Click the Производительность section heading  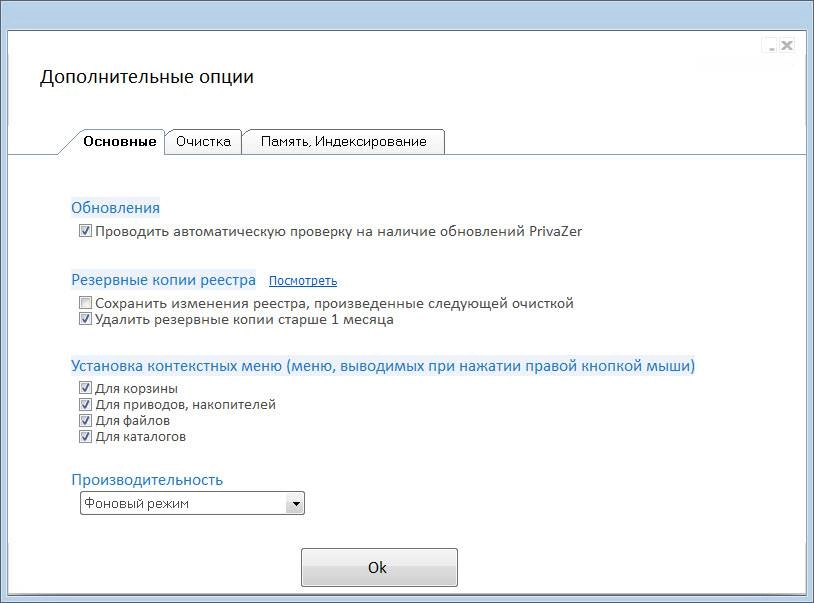(147, 479)
